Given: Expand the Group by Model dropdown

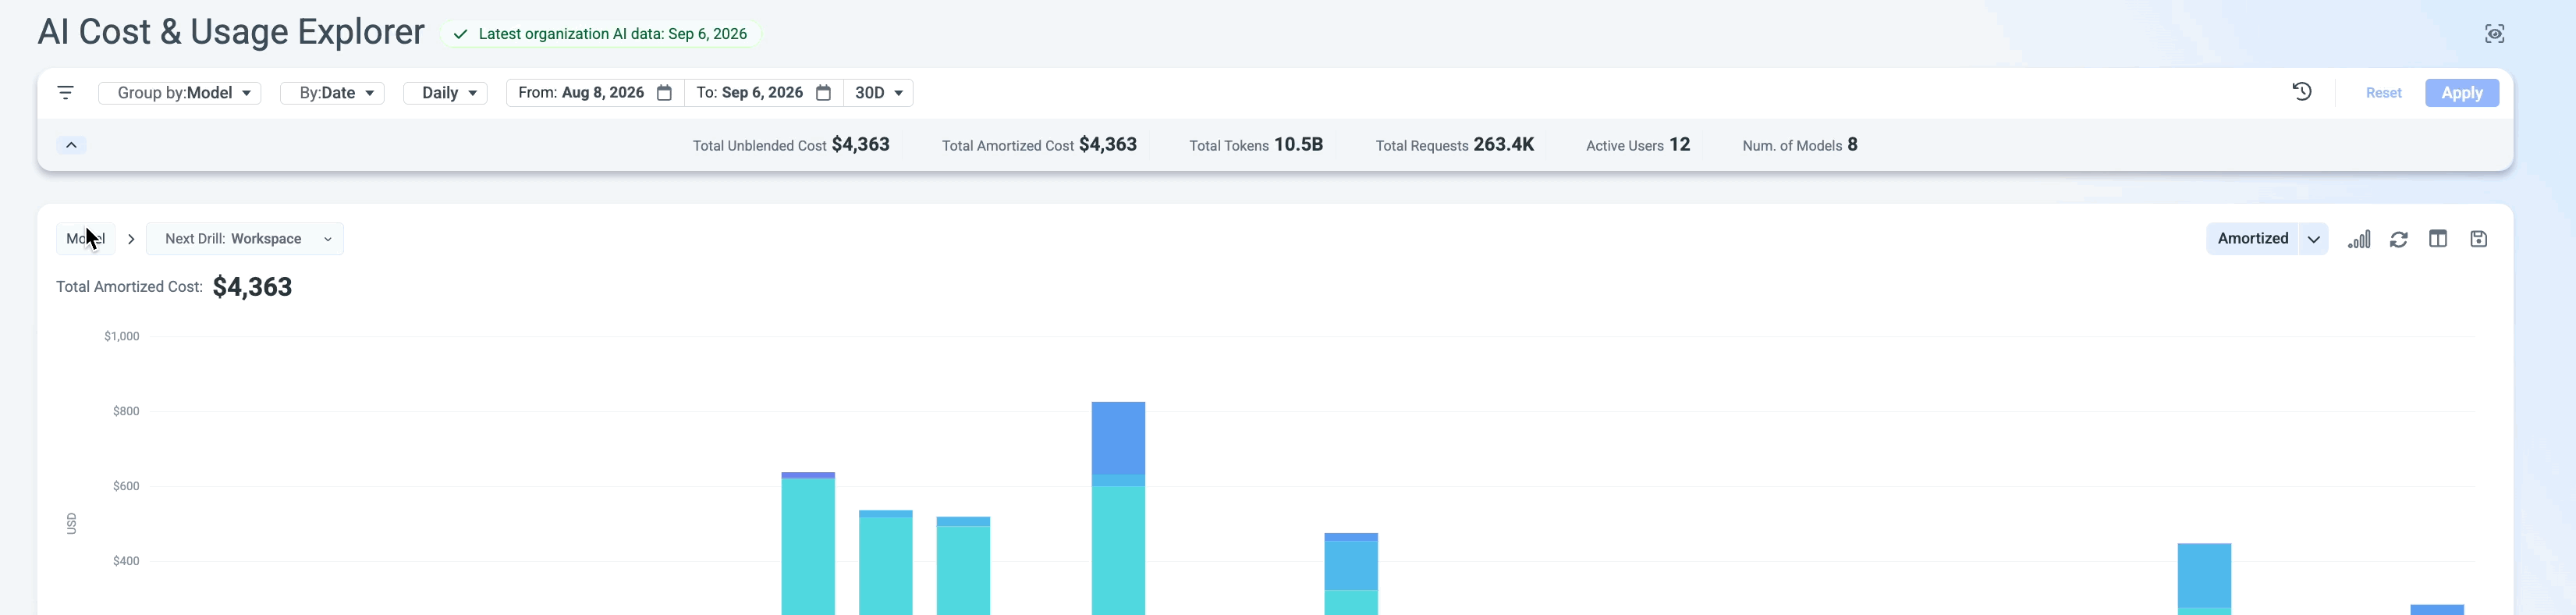Looking at the screenshot, I should [x=180, y=93].
